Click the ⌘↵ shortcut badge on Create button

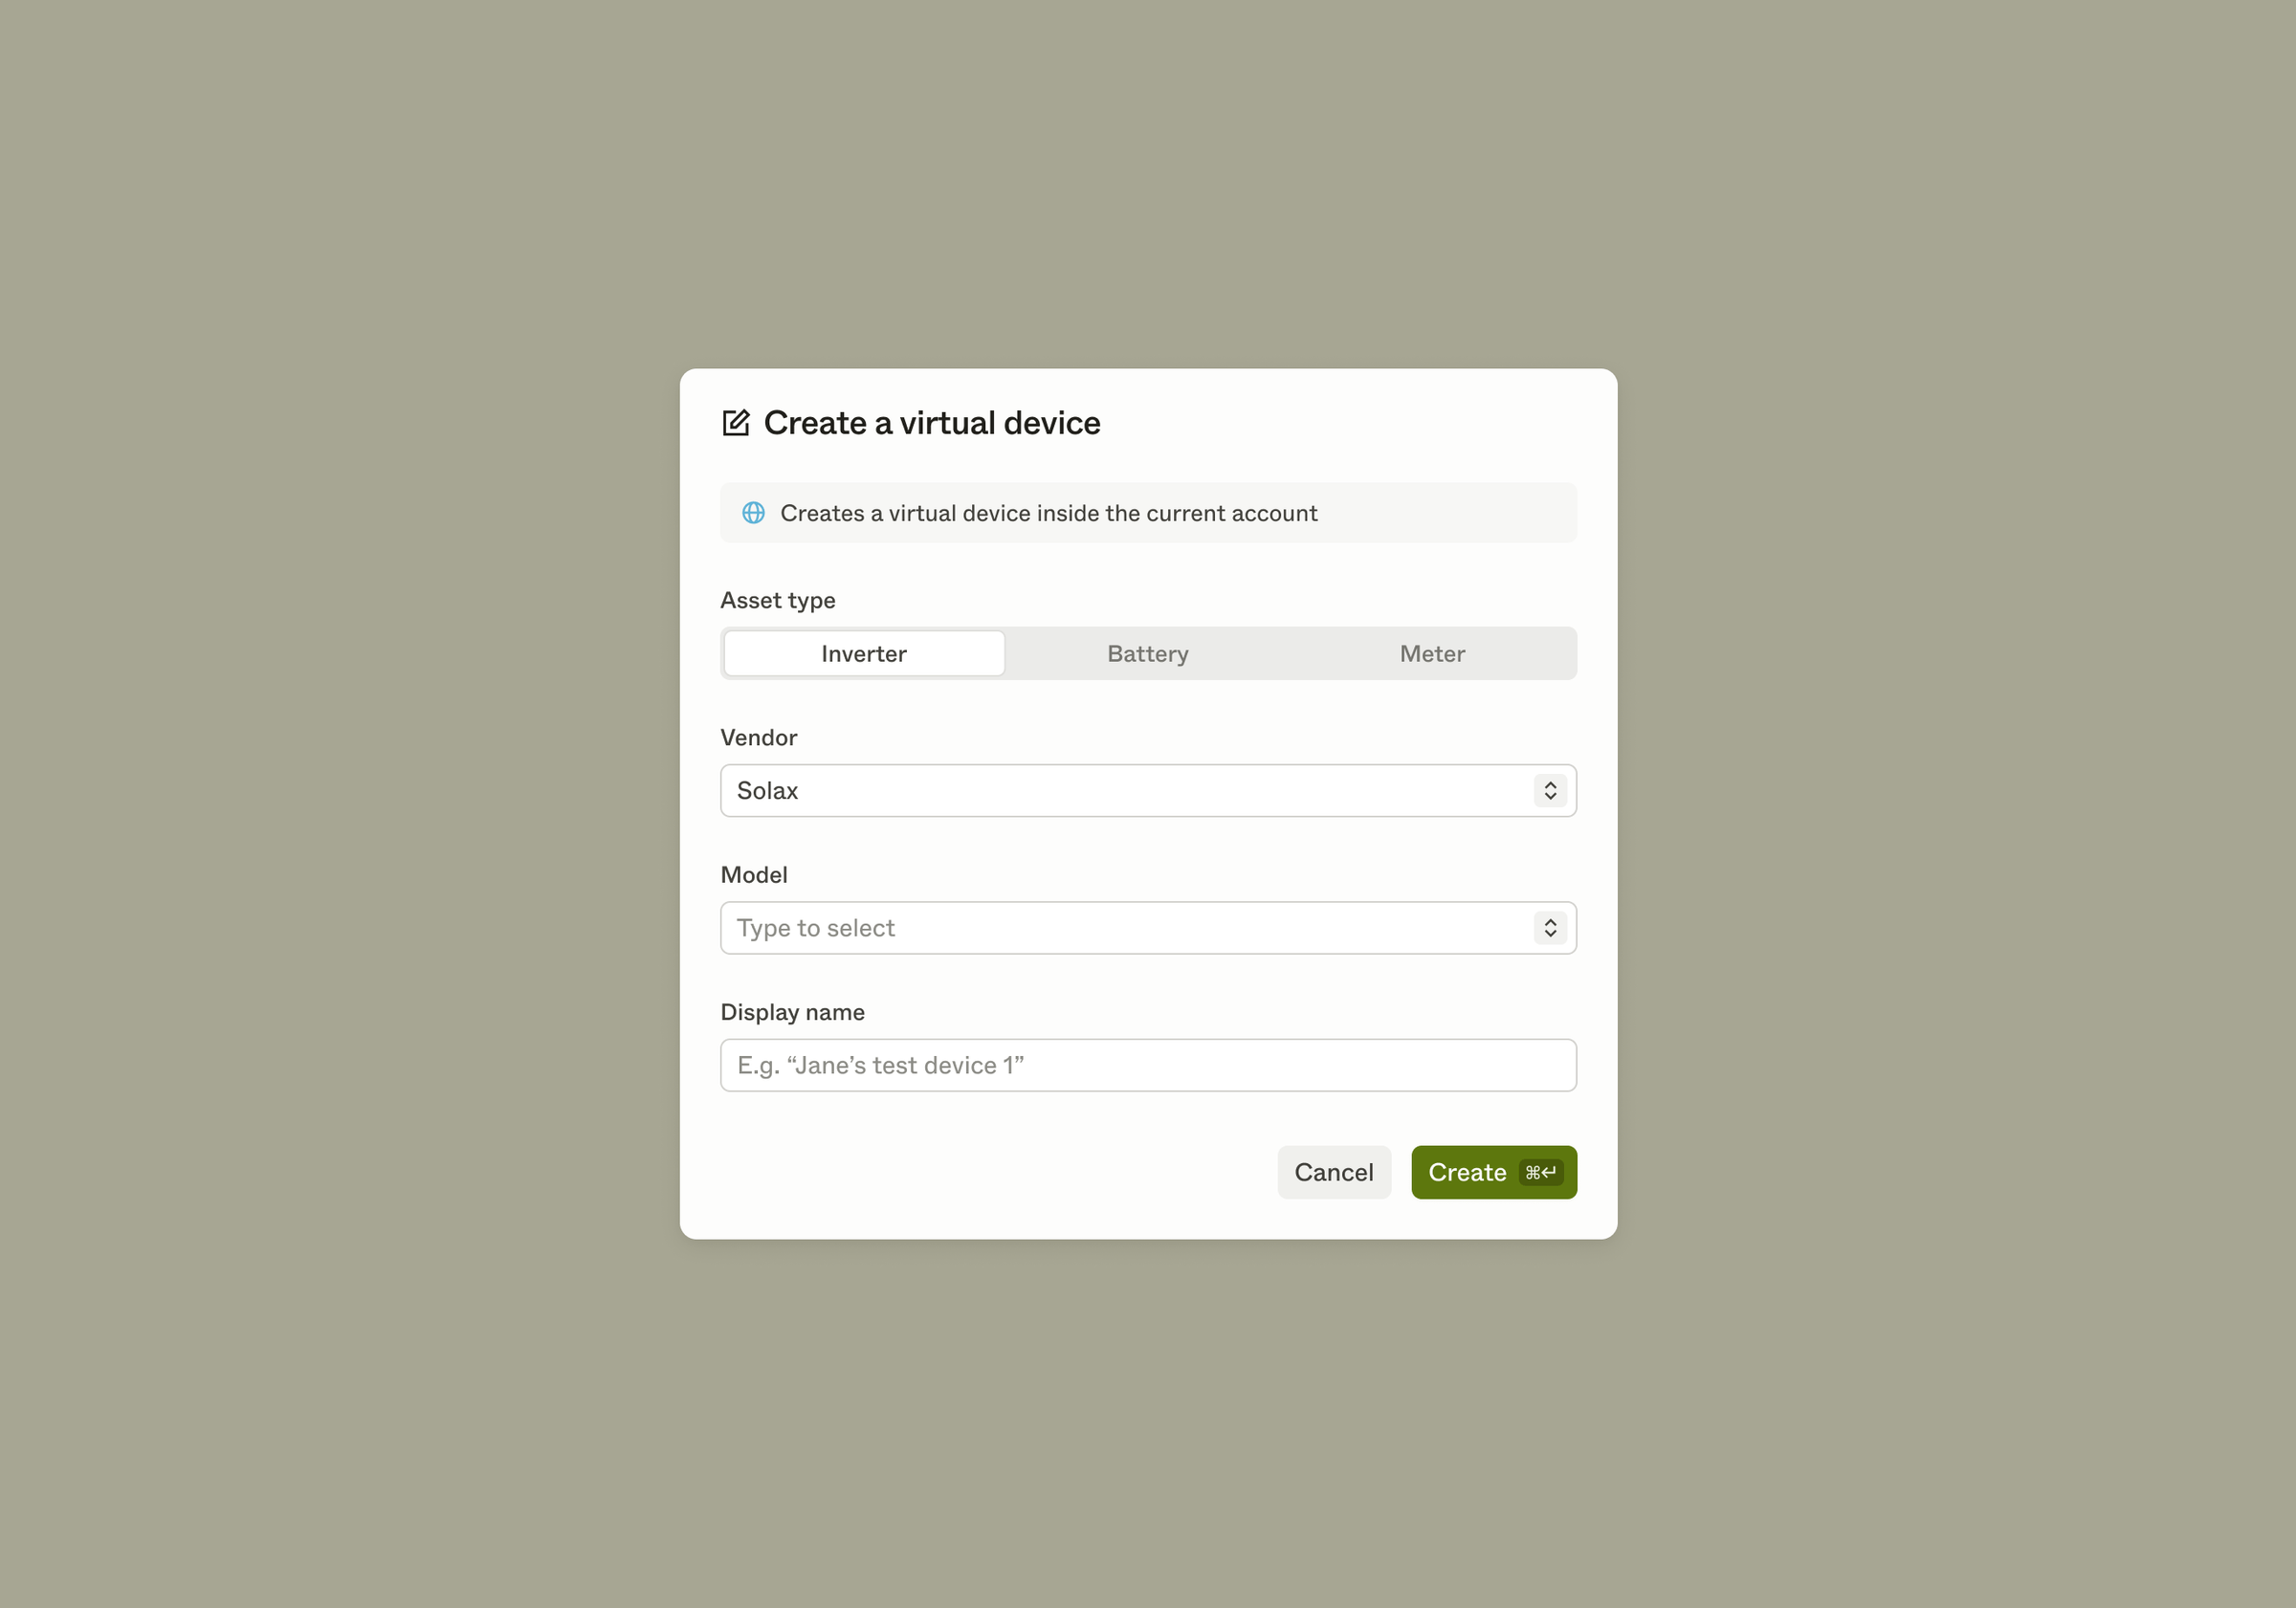[1539, 1171]
